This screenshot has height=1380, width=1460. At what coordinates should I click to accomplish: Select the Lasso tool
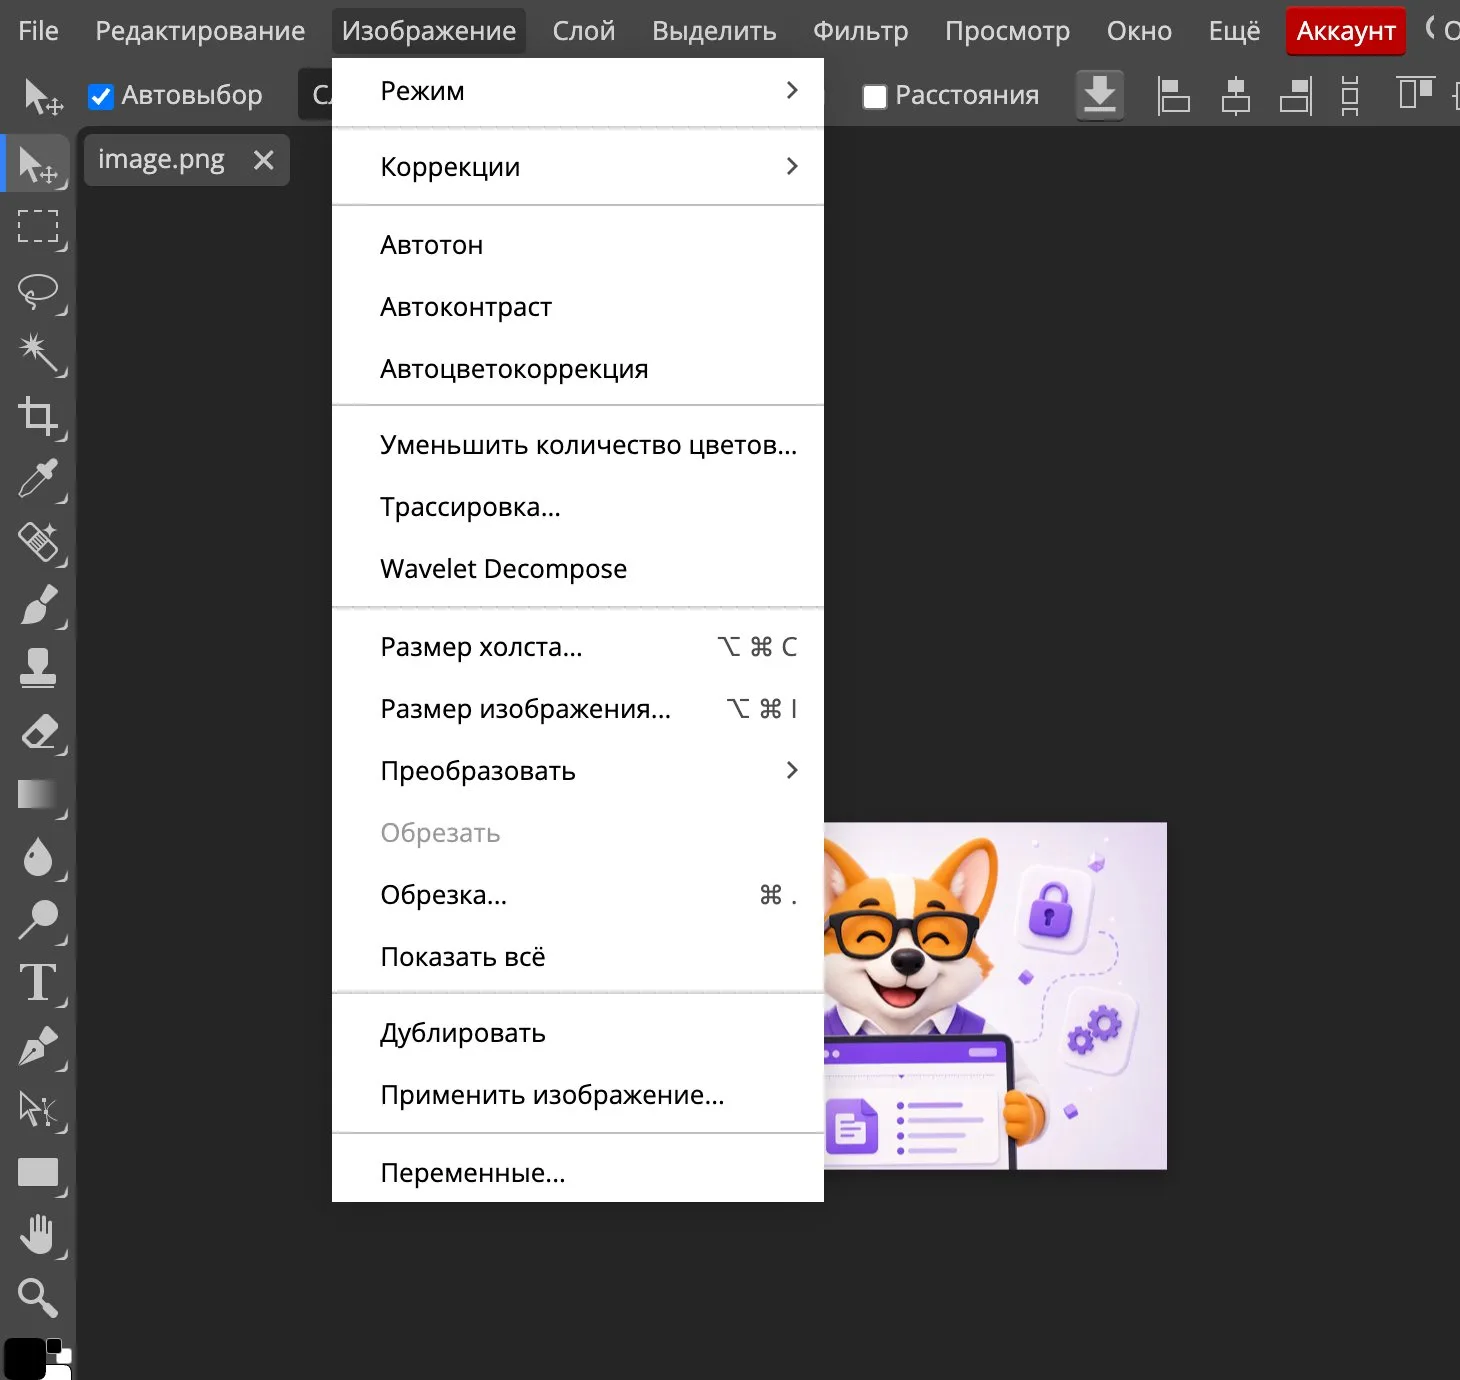click(x=38, y=290)
